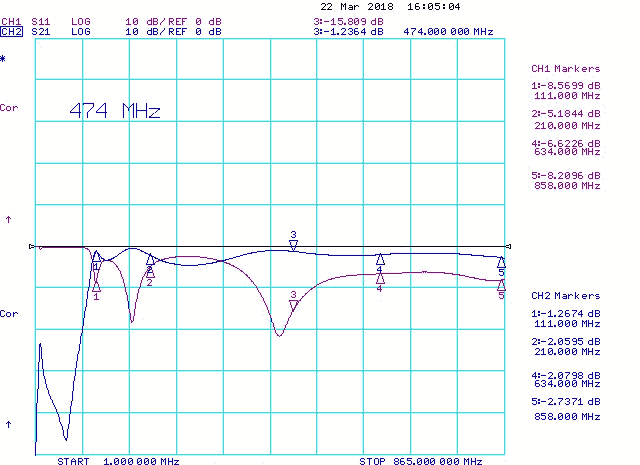Viewport: 640px width, 465px height.
Task: Click the START 1.000 000 MHz label
Action: click(118, 461)
